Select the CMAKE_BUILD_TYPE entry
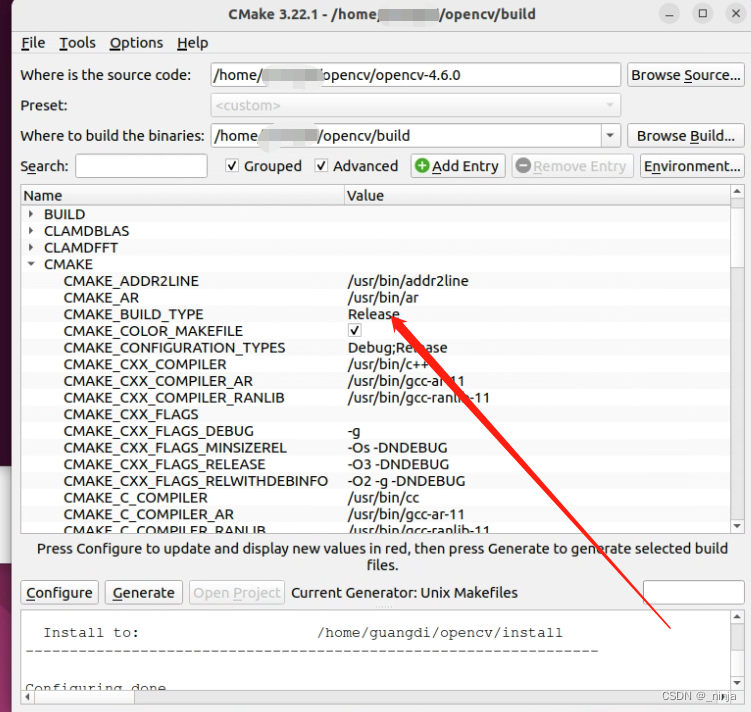The image size is (751, 712). coord(133,315)
